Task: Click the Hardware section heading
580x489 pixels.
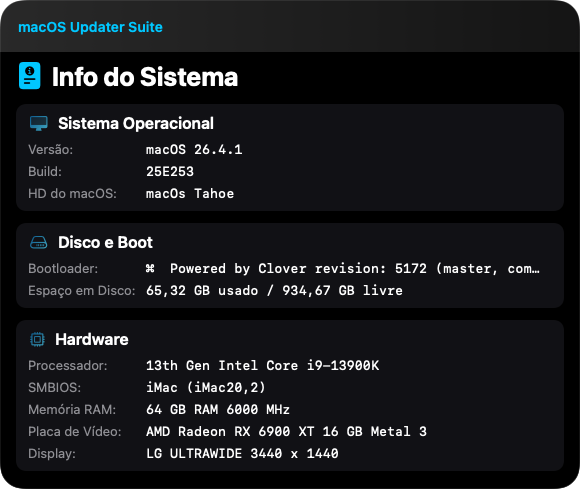Action: coord(92,339)
